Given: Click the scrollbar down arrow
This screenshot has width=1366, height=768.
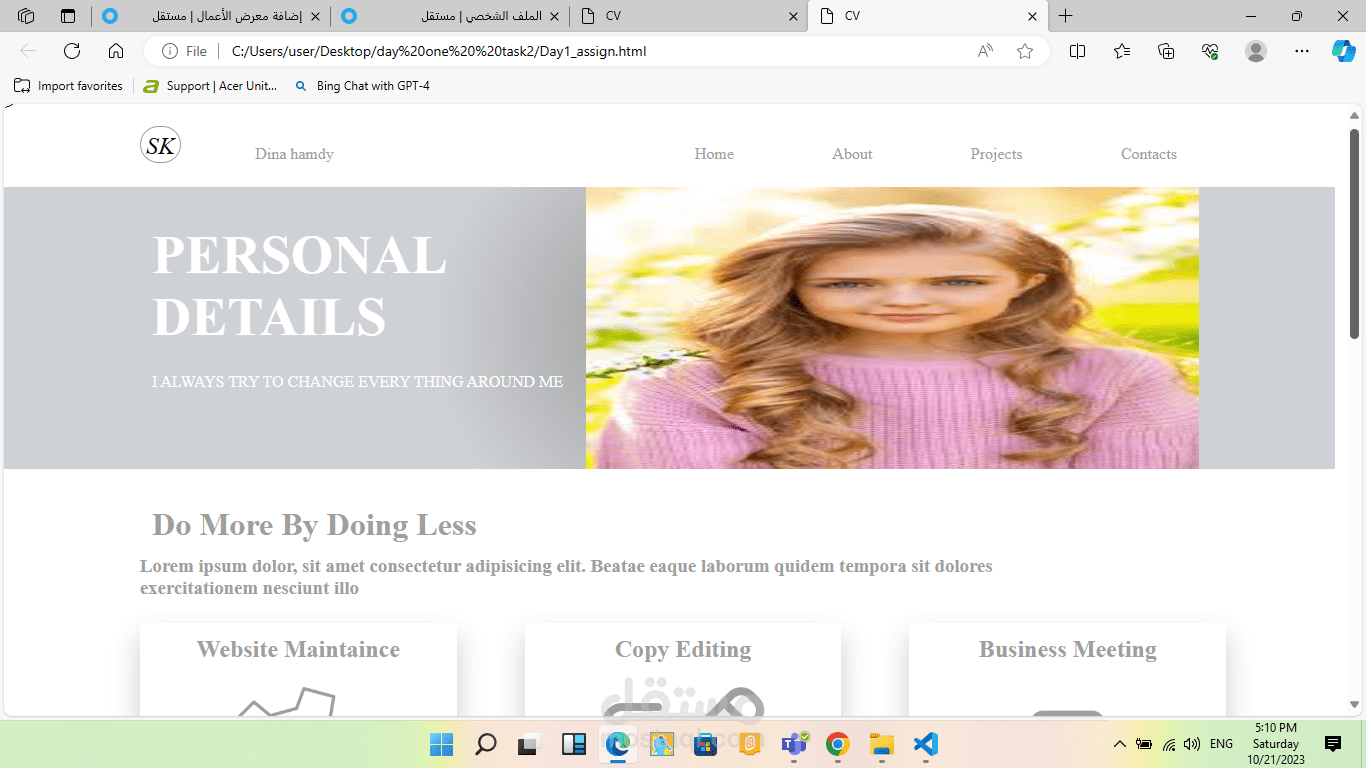Looking at the screenshot, I should click(1355, 704).
